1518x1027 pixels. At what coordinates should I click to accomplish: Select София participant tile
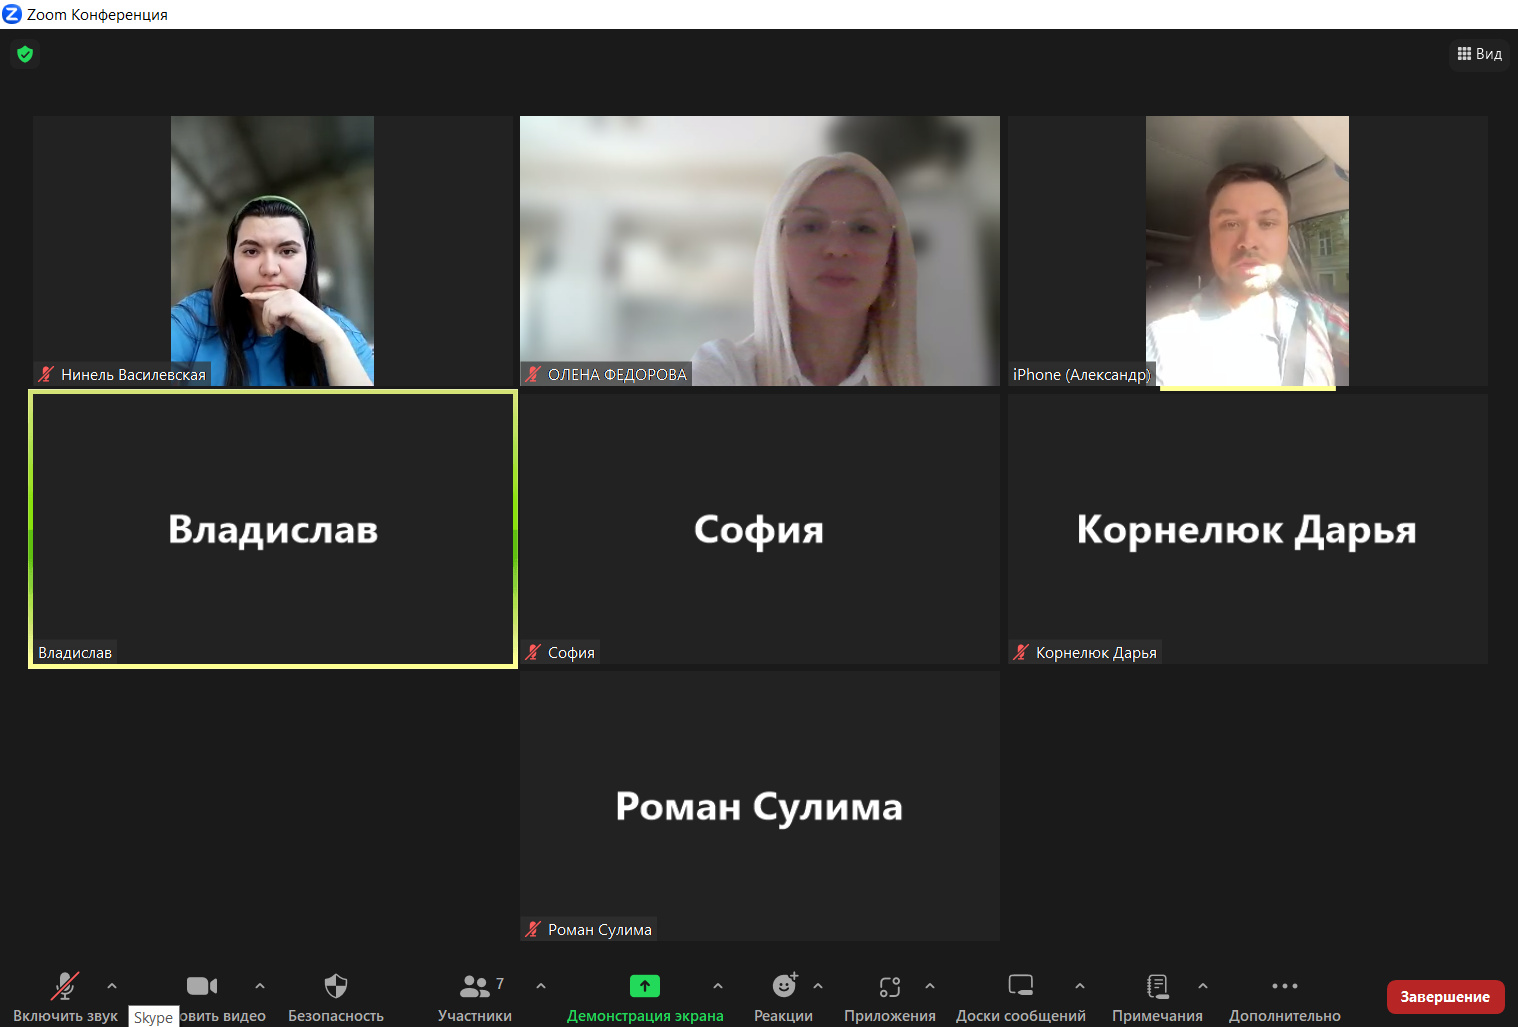760,529
